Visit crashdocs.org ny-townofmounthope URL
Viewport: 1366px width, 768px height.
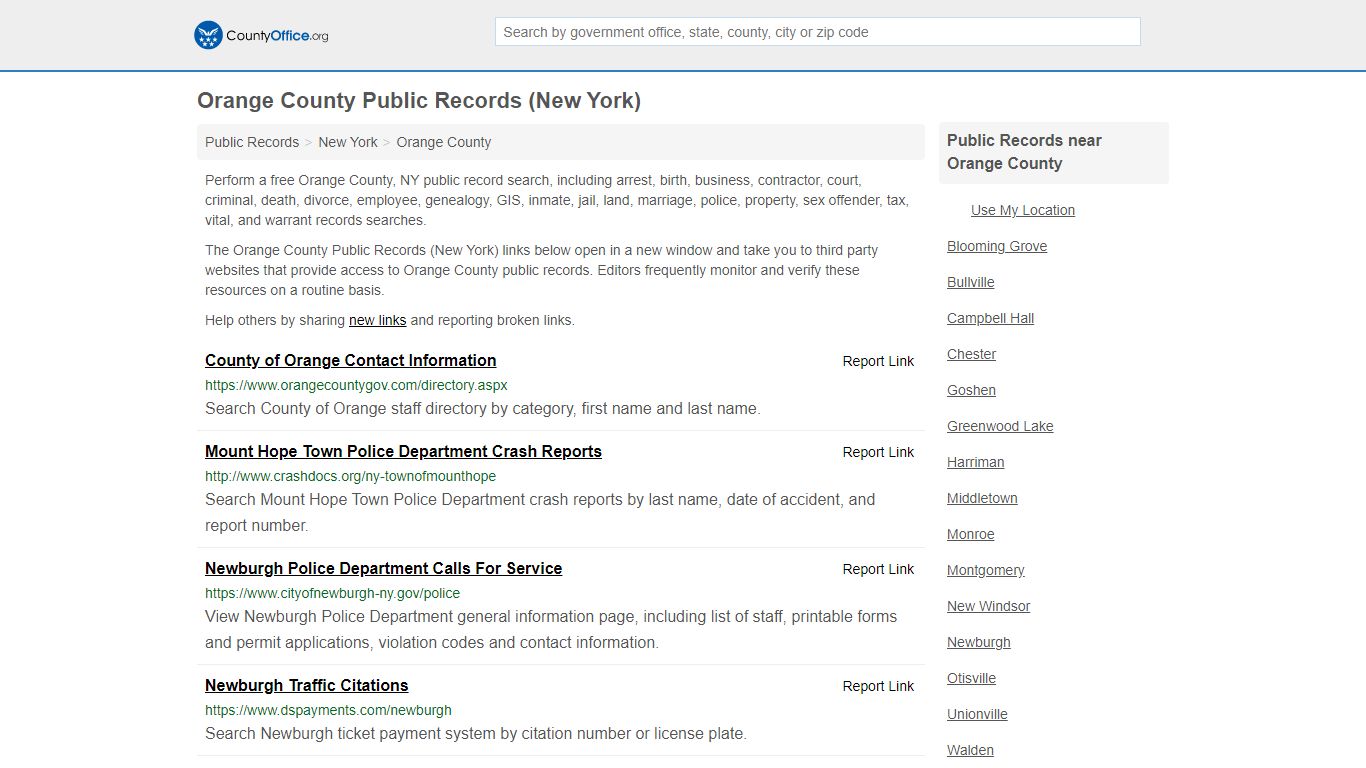pos(350,476)
